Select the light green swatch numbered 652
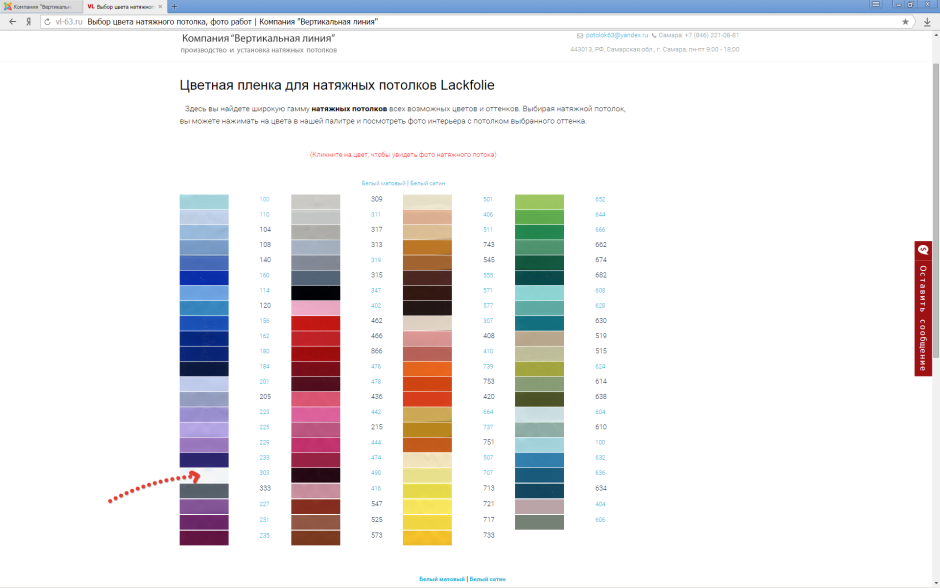Image resolution: width=940 pixels, height=588 pixels. point(540,201)
